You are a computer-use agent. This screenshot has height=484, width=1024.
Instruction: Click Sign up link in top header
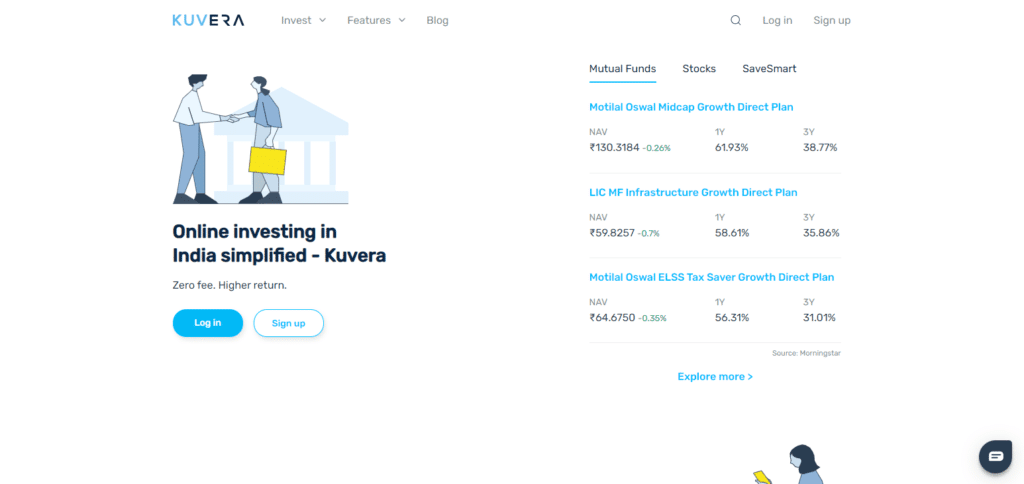[832, 20]
